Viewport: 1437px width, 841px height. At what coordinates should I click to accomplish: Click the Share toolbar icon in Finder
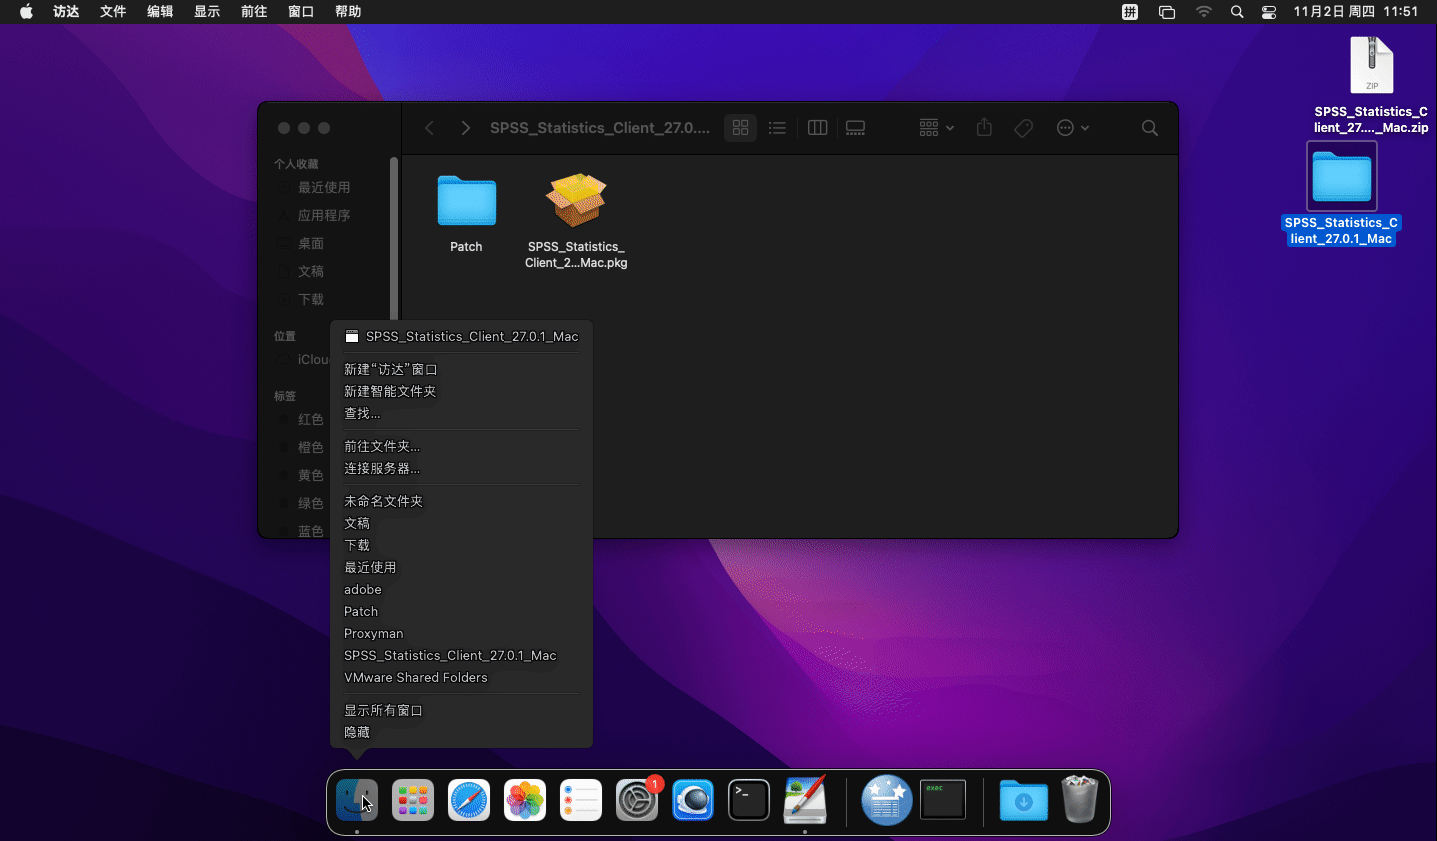(x=984, y=127)
